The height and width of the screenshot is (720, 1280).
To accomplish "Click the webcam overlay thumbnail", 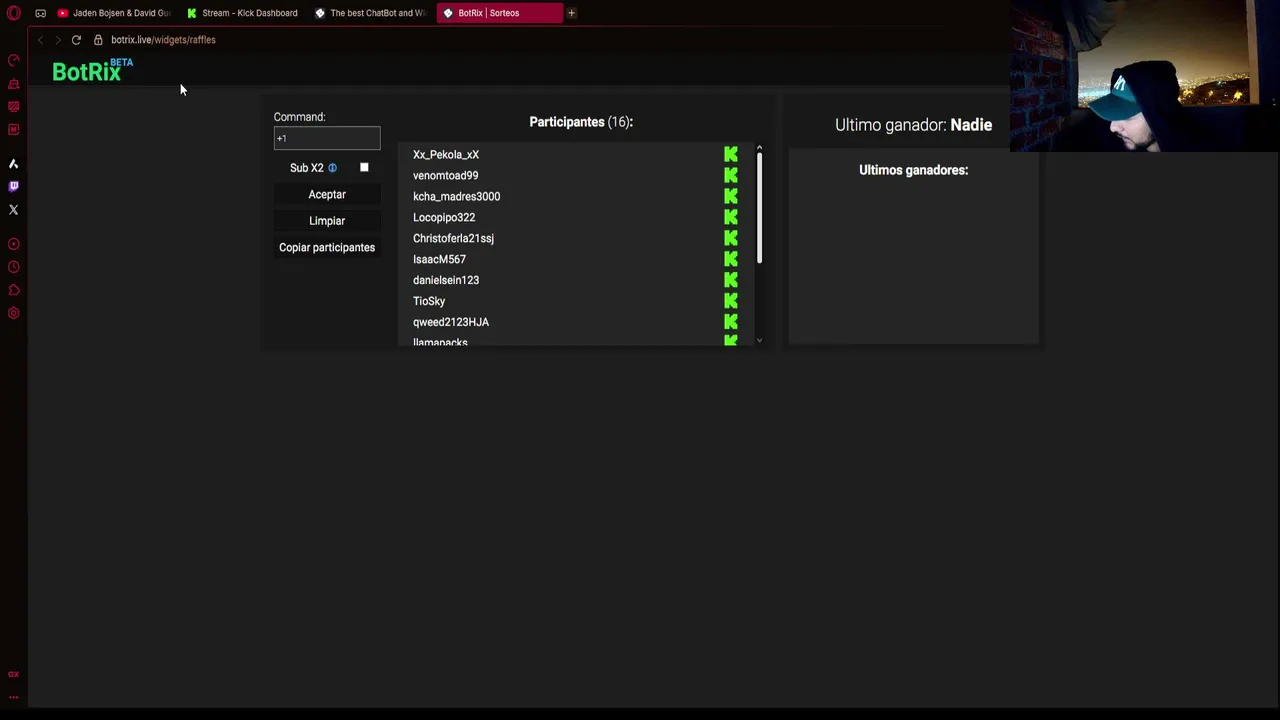I will [1144, 76].
